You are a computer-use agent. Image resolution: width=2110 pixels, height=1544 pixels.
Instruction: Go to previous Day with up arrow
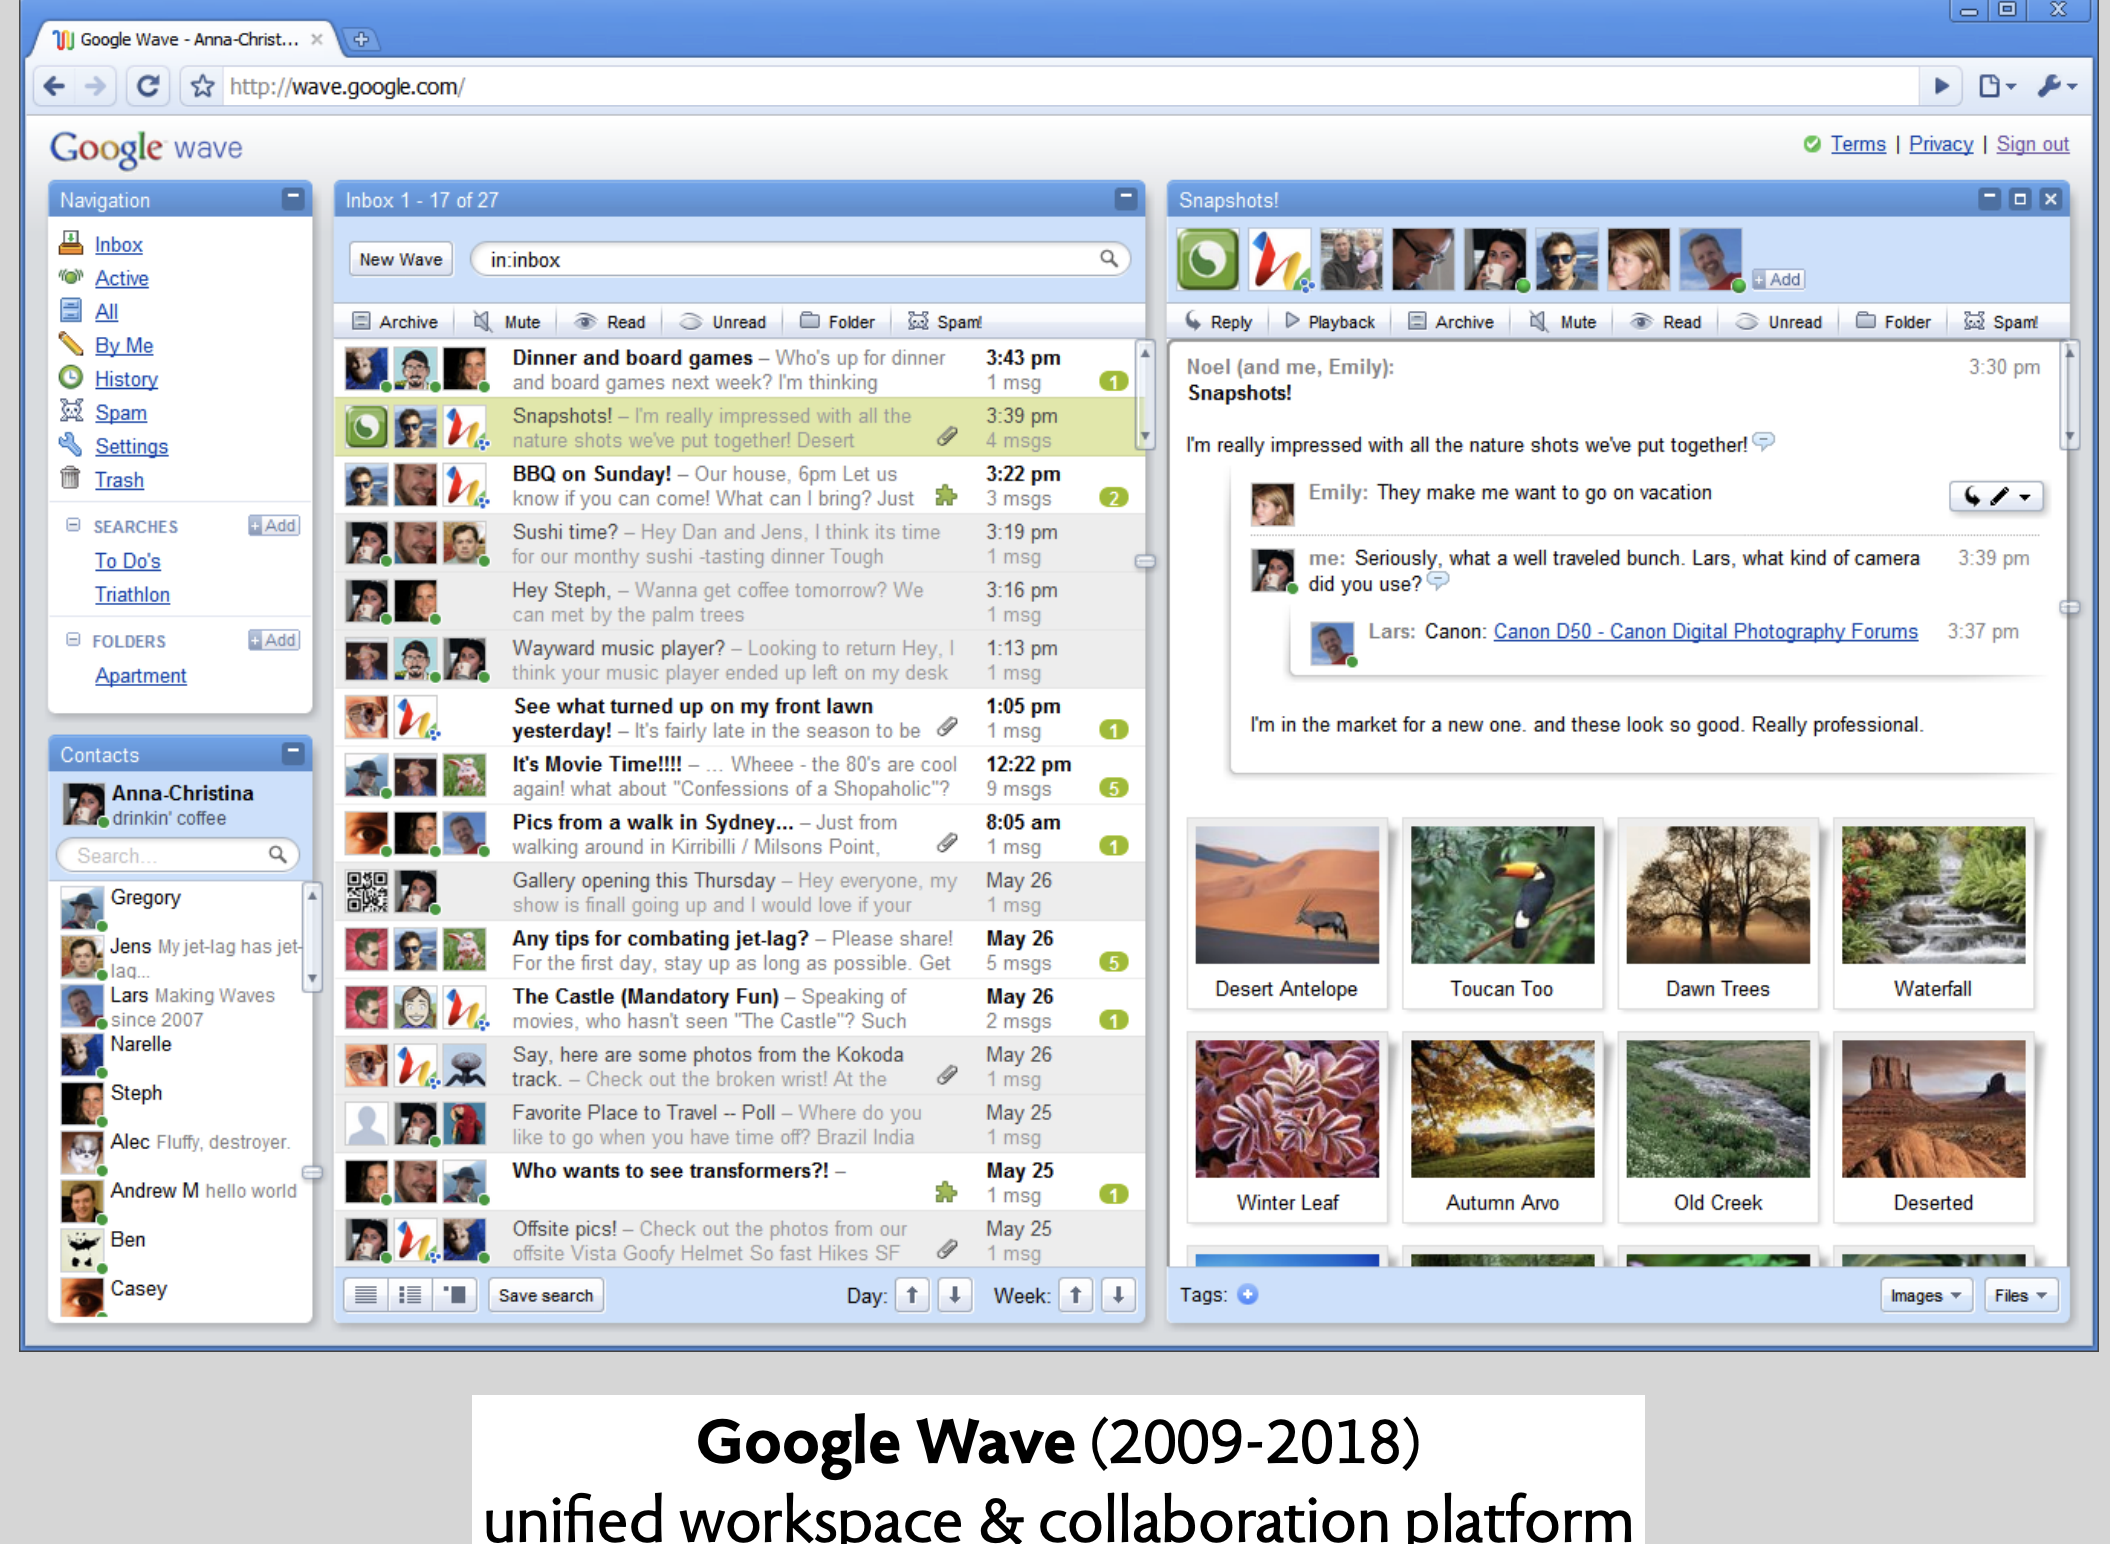pos(912,1295)
